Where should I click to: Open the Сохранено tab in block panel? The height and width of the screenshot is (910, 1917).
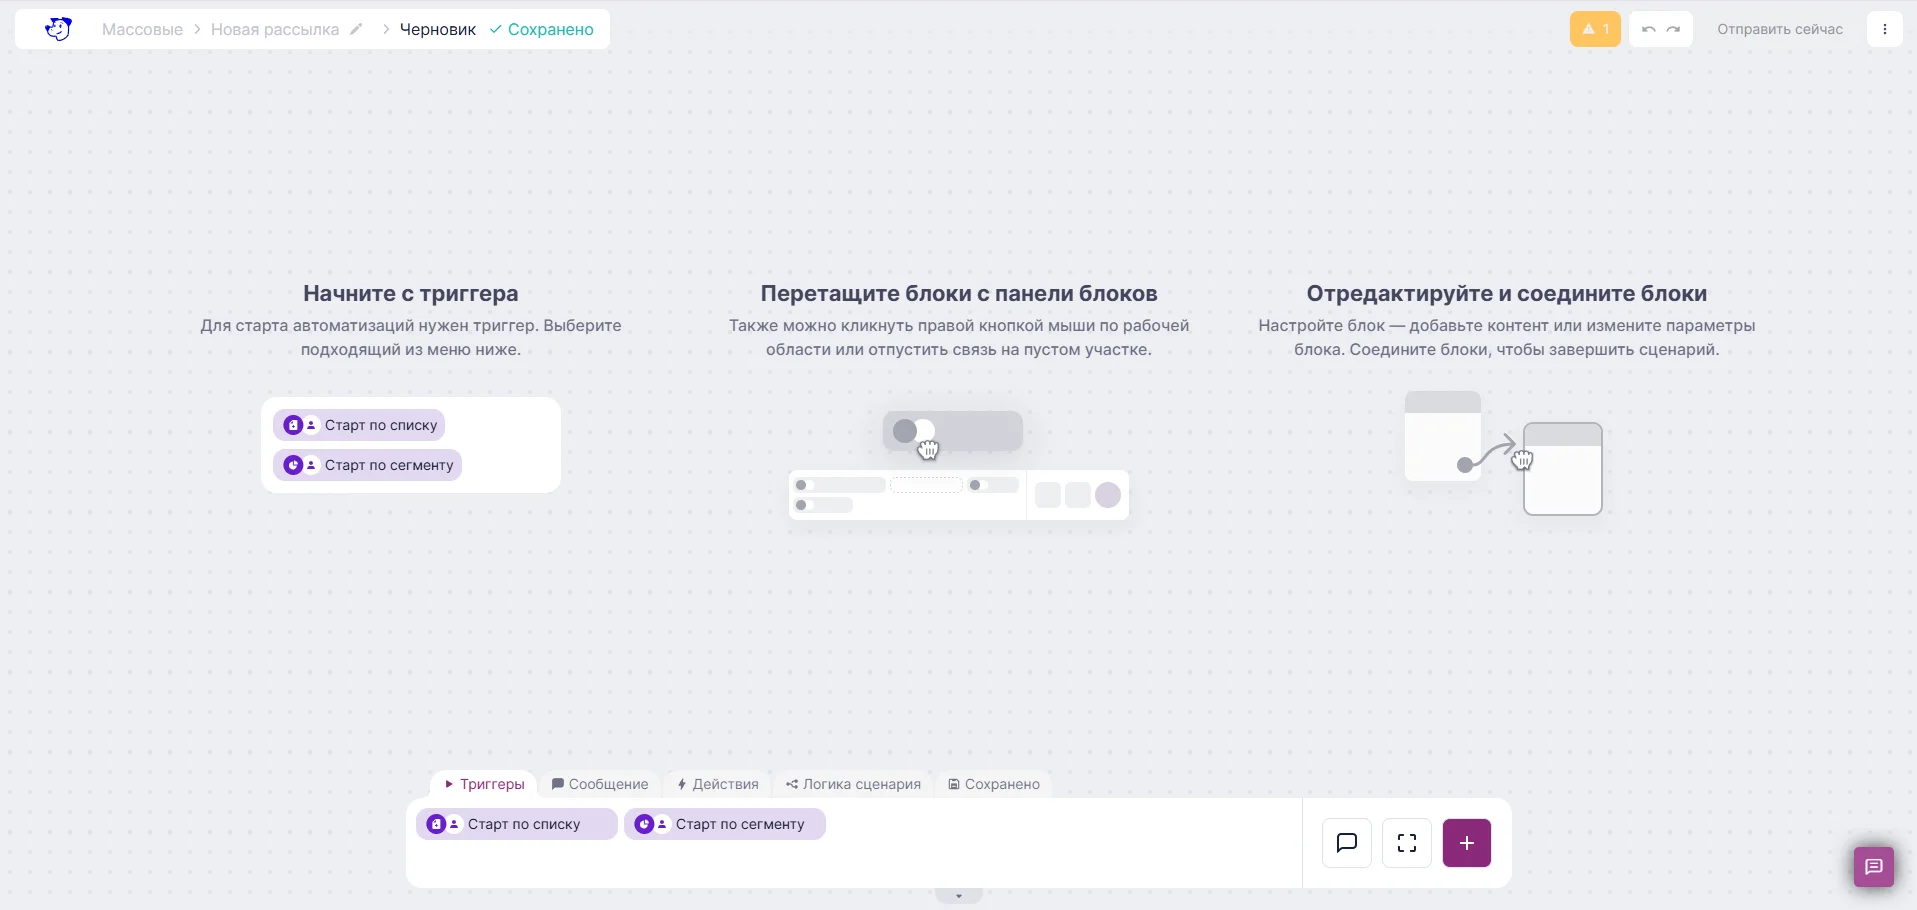(x=994, y=784)
